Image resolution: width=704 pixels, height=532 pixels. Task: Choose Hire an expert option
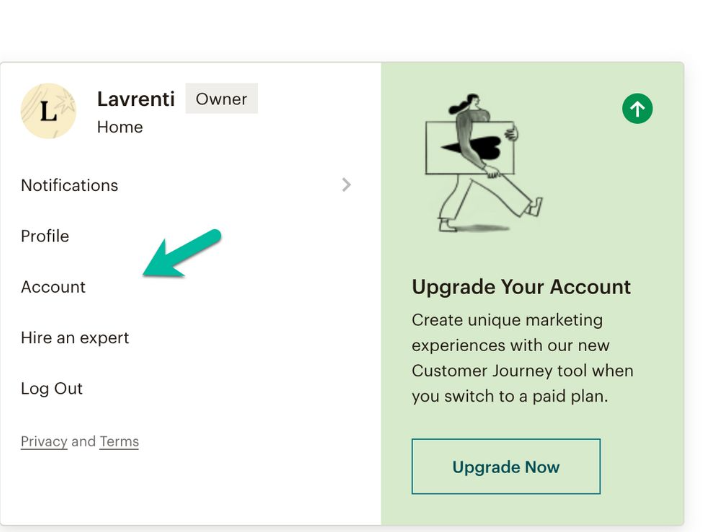[75, 338]
